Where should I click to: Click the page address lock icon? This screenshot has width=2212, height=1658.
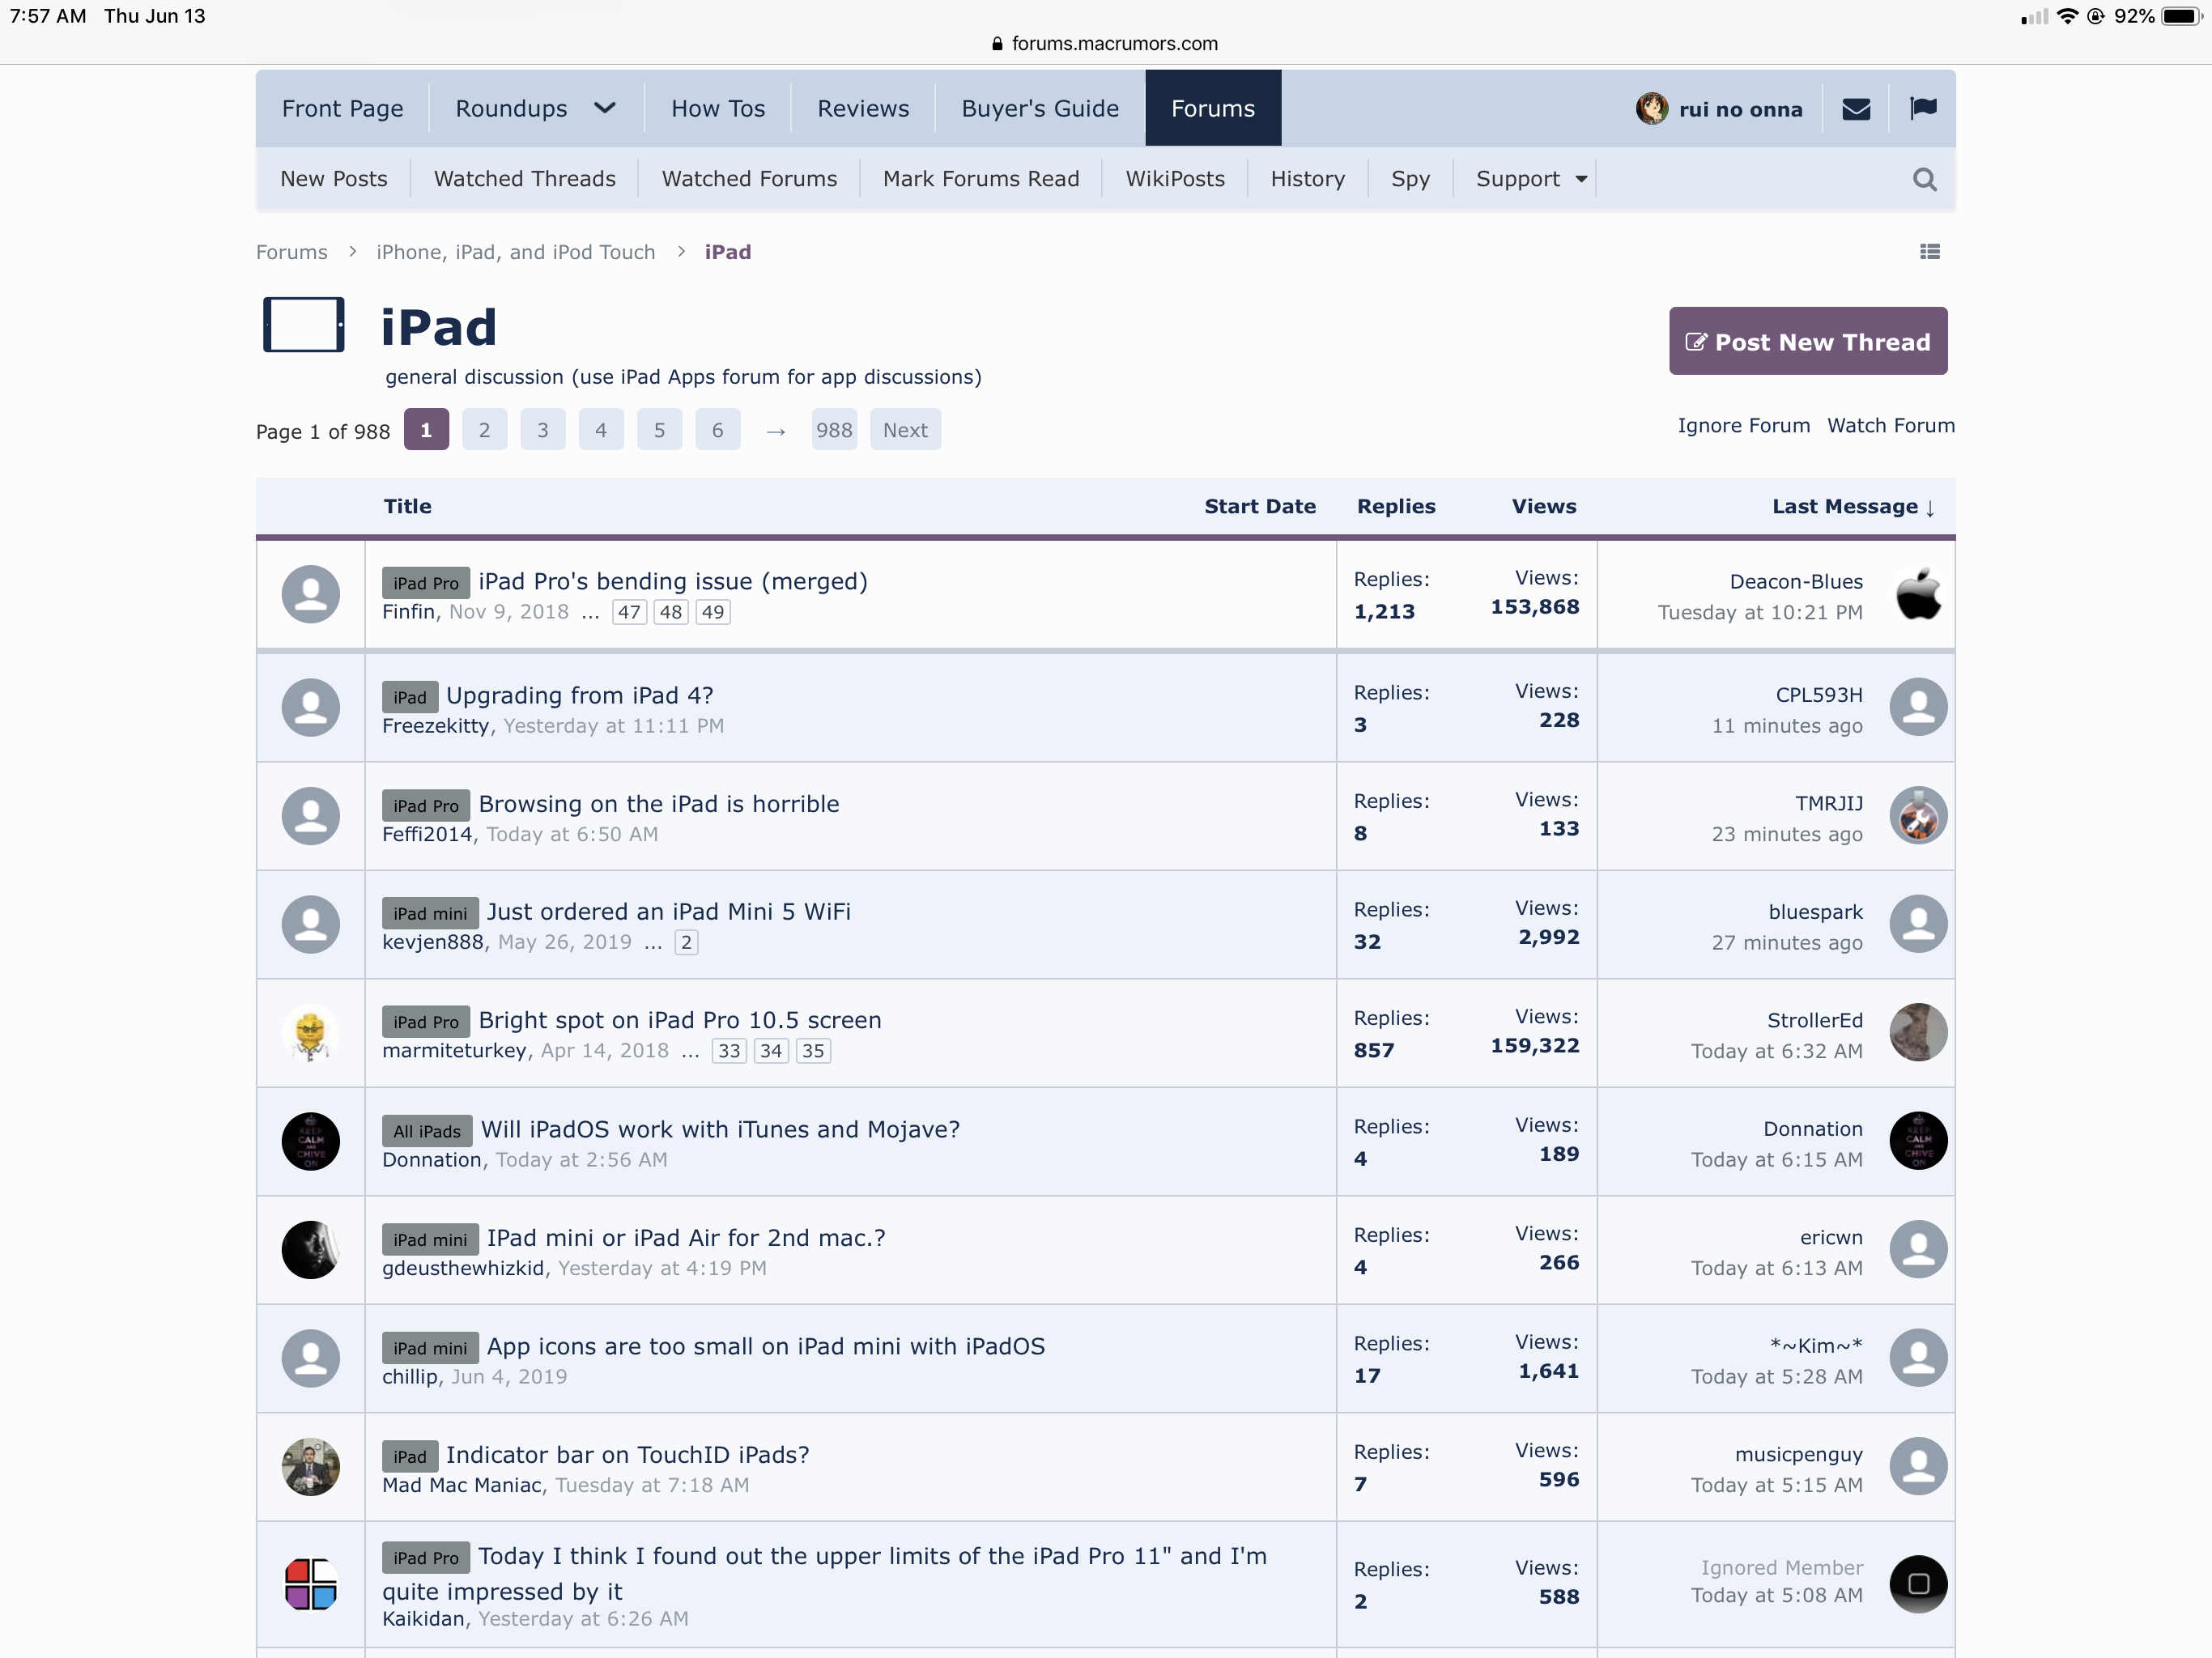pyautogui.click(x=997, y=43)
